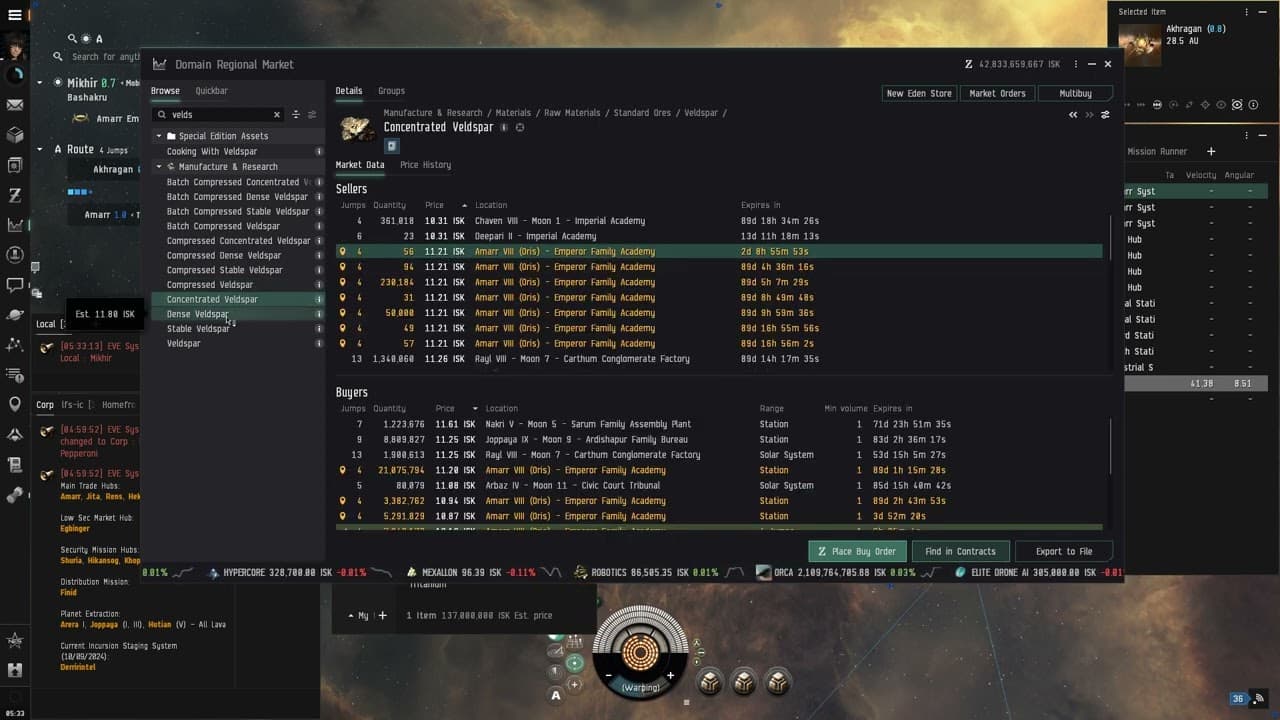
Task: Click the blue variations icon under Concentrated Veldspar
Action: tap(392, 146)
